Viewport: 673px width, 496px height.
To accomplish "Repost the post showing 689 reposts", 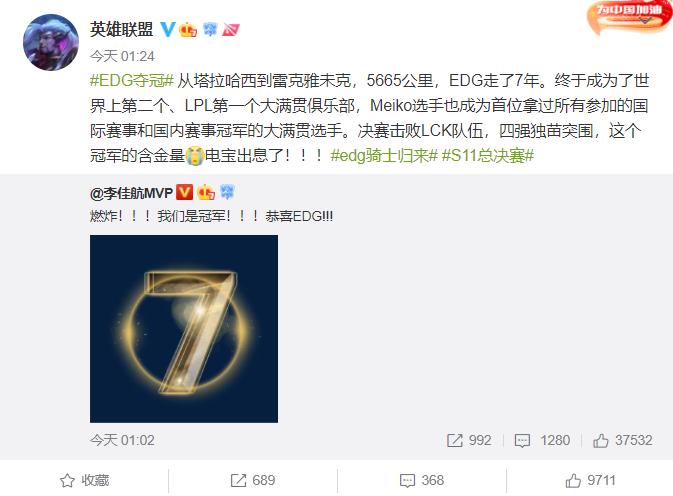I will click(x=253, y=480).
